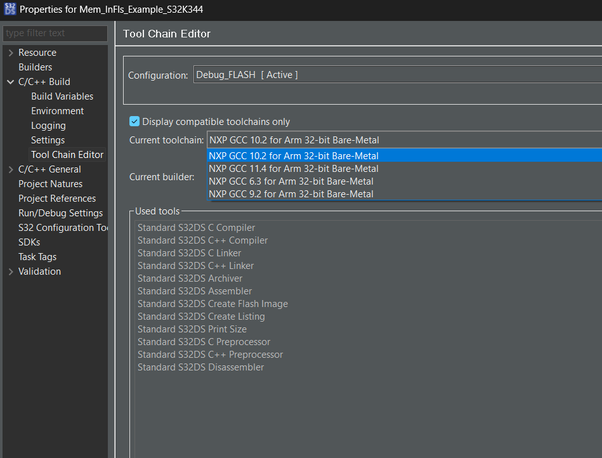Expand the C/C++ General node
Viewport: 602px width, 458px height.
tap(11, 169)
